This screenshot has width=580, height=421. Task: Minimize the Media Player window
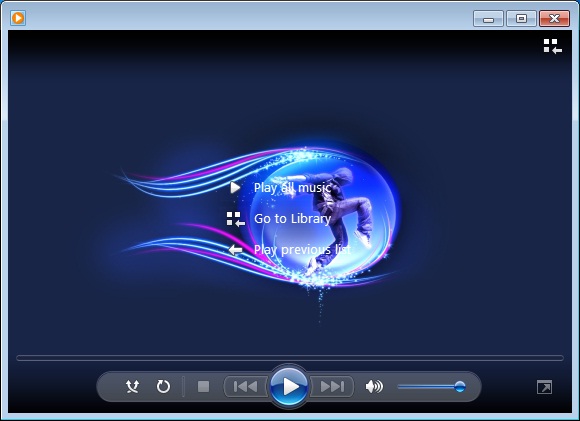tap(488, 18)
